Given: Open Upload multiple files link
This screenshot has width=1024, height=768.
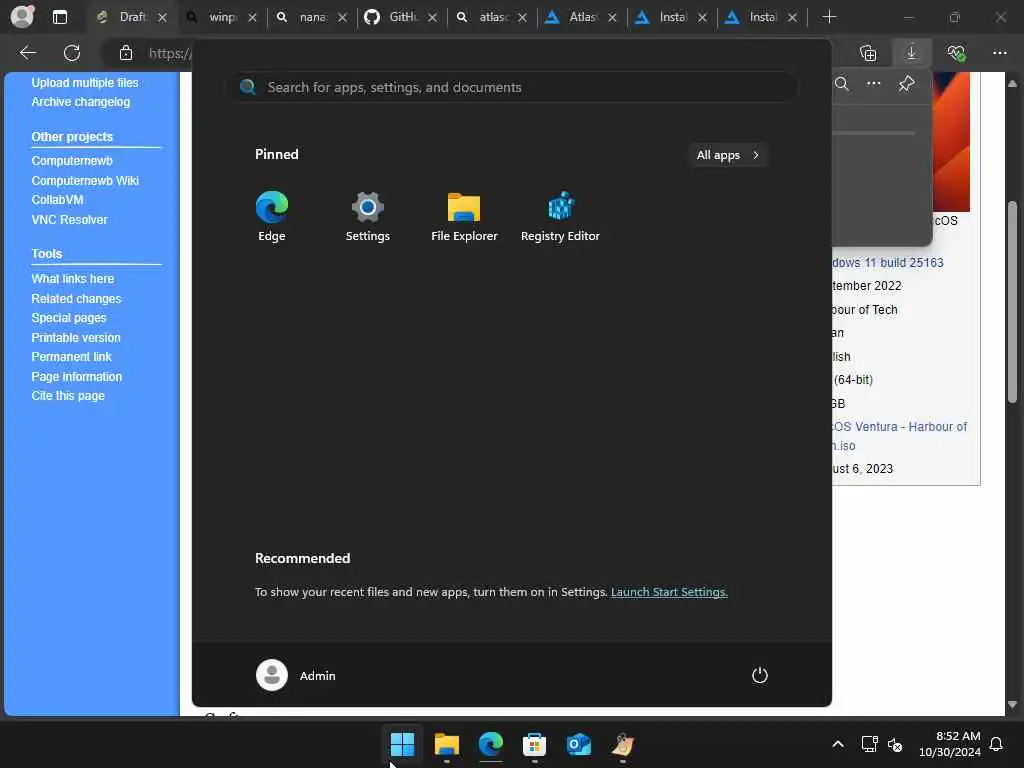Looking at the screenshot, I should pyautogui.click(x=85, y=82).
